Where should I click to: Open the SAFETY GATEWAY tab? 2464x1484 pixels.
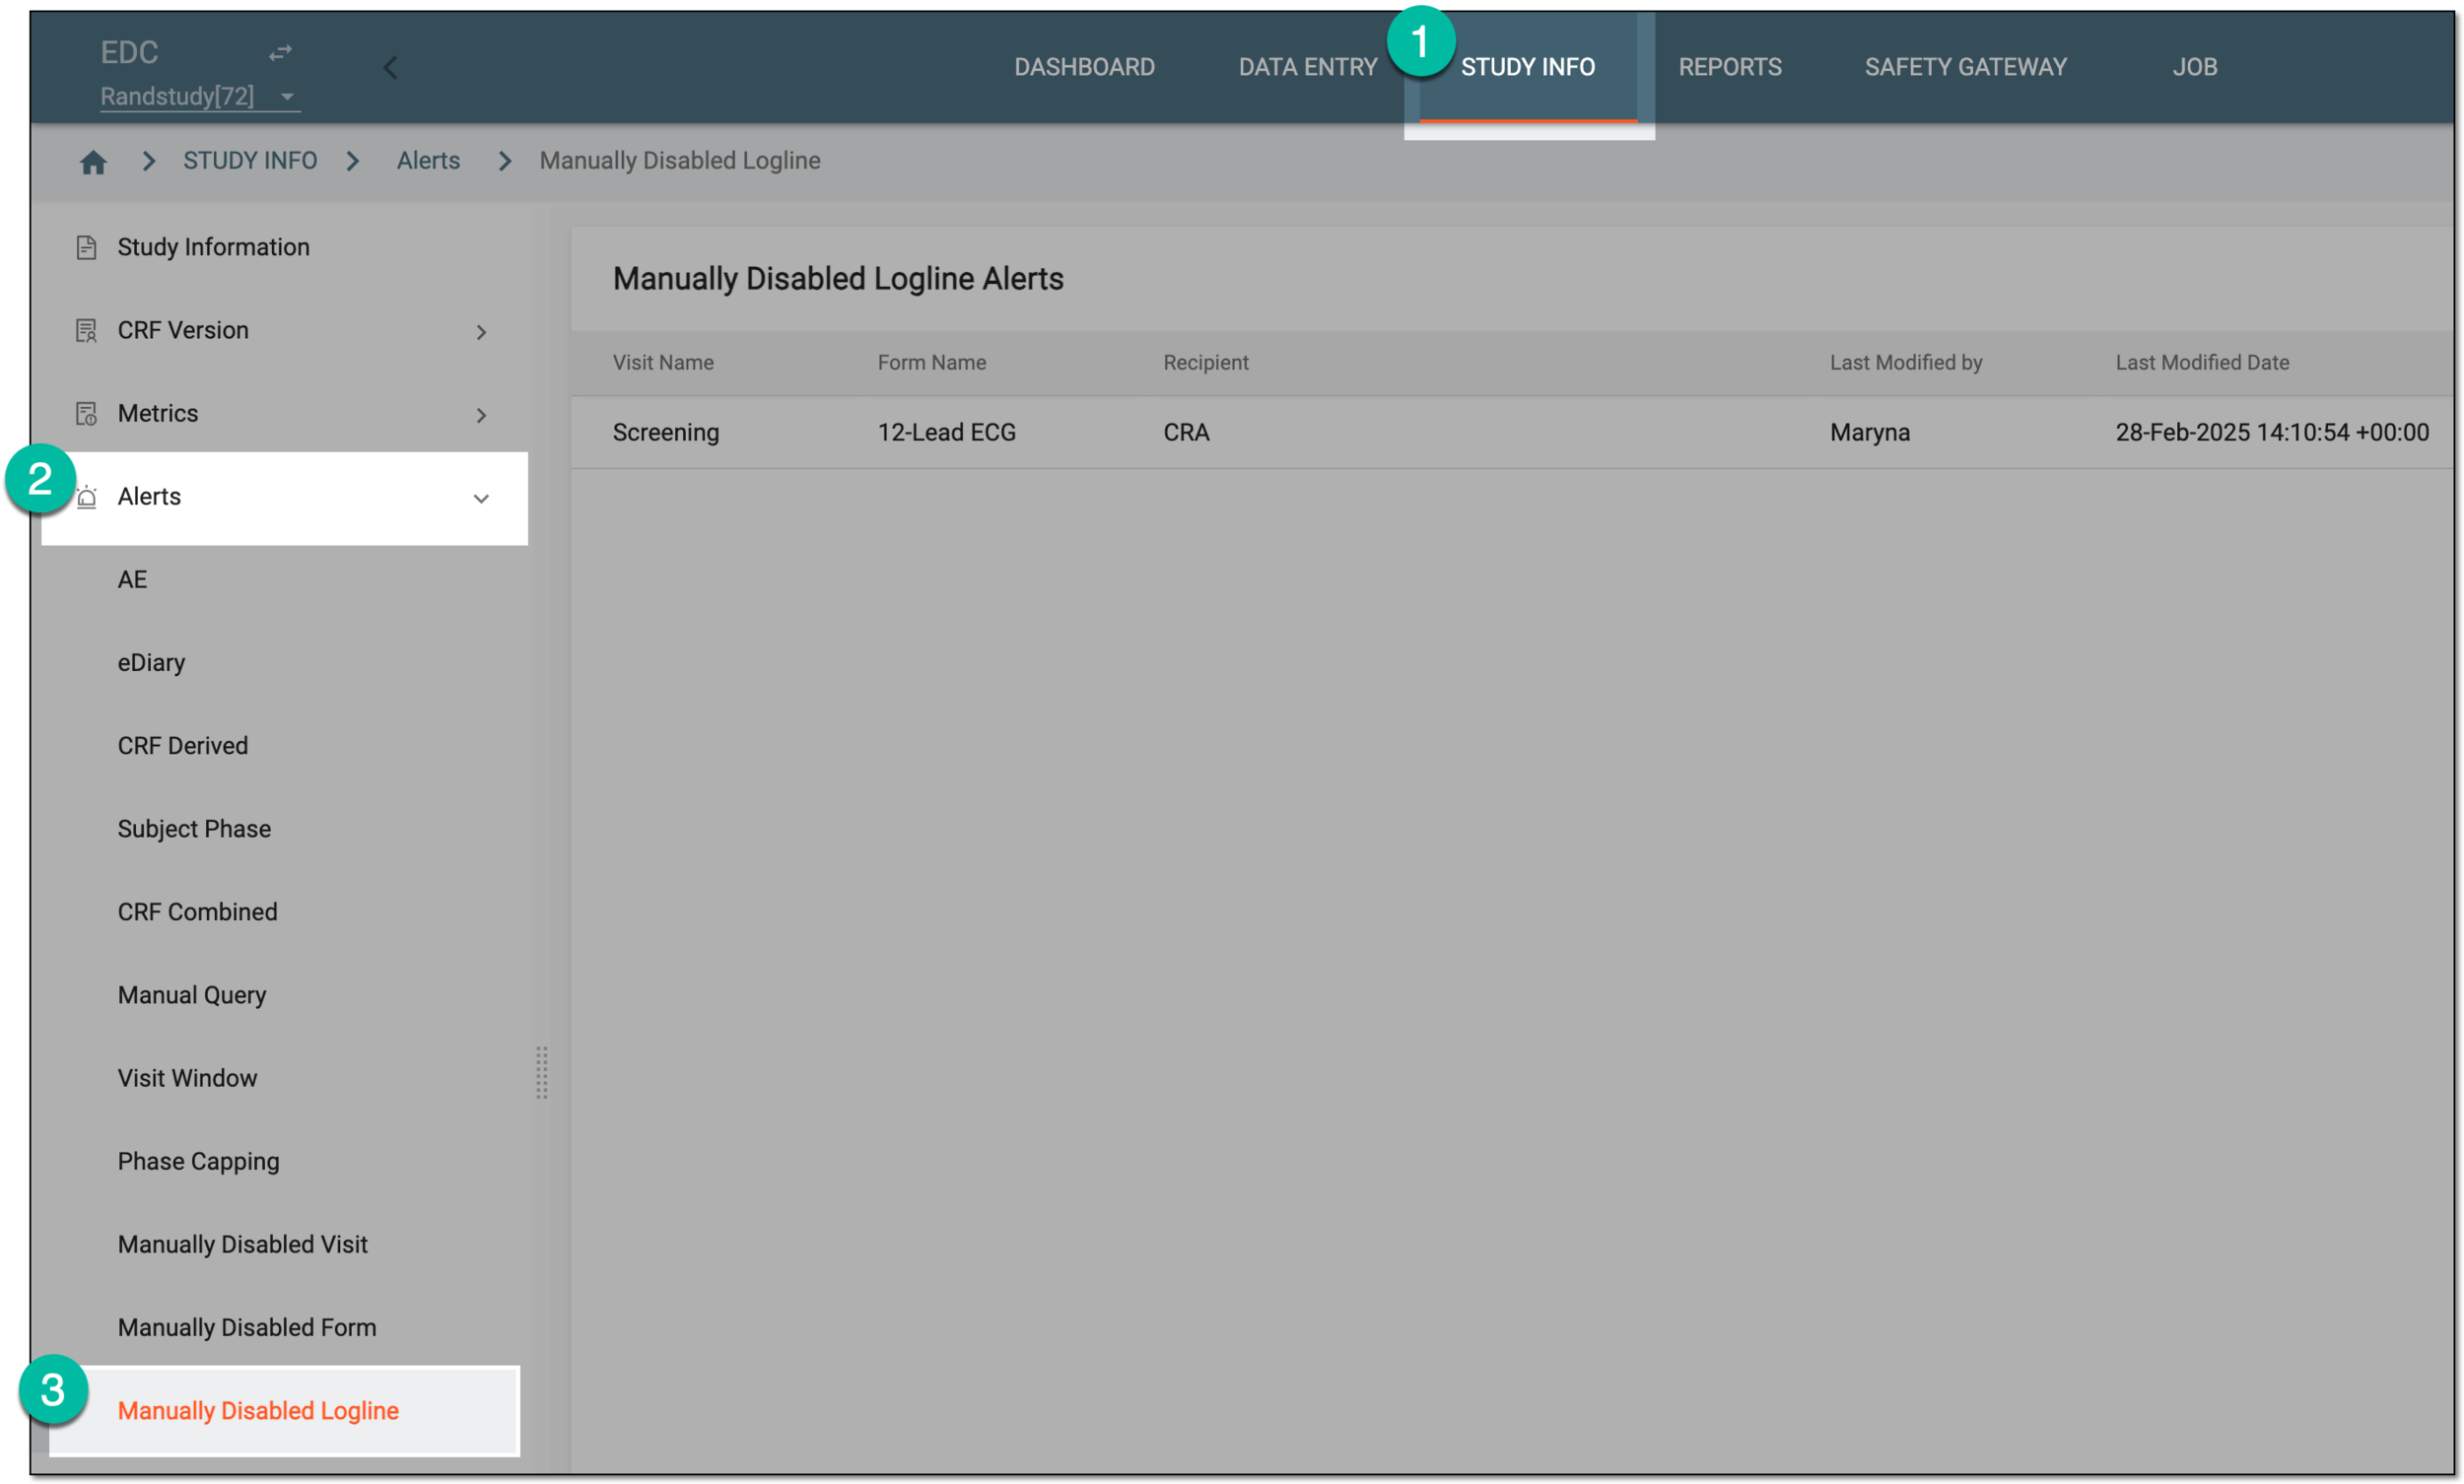[1965, 67]
